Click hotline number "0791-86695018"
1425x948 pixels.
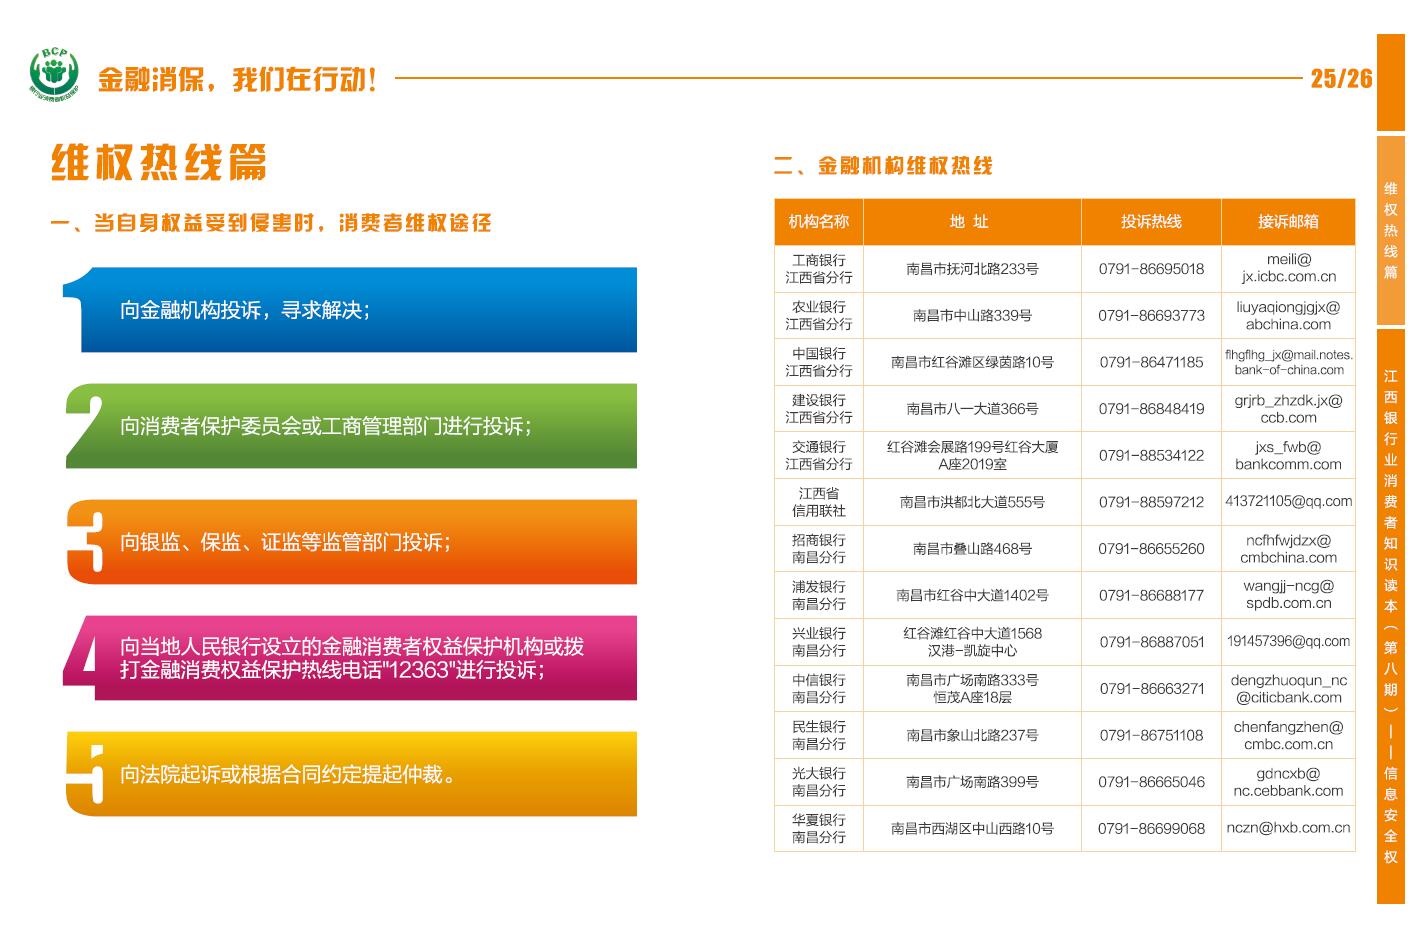pos(1151,269)
